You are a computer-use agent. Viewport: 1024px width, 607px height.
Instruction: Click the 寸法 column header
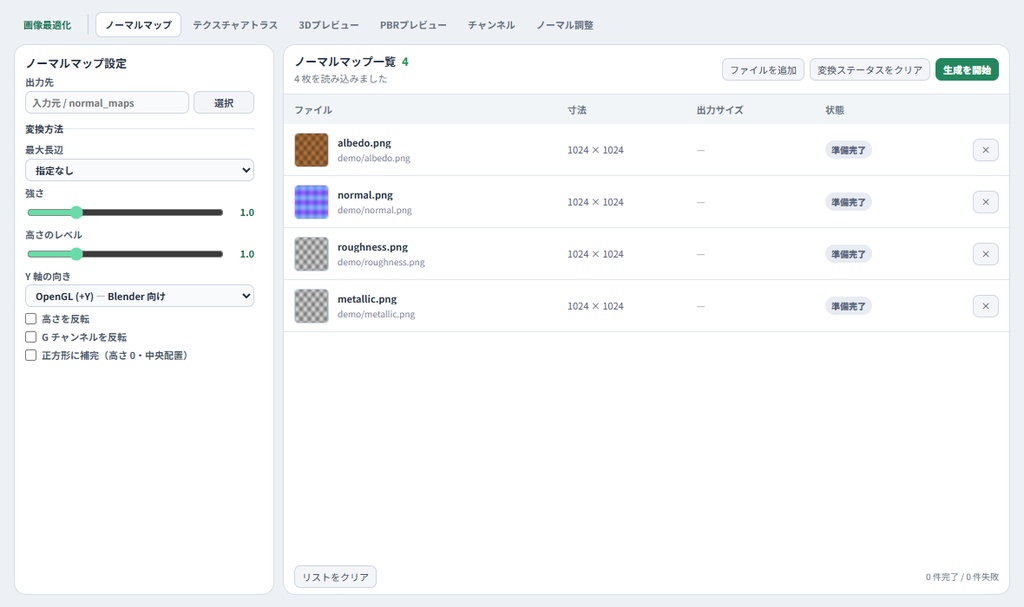click(577, 110)
